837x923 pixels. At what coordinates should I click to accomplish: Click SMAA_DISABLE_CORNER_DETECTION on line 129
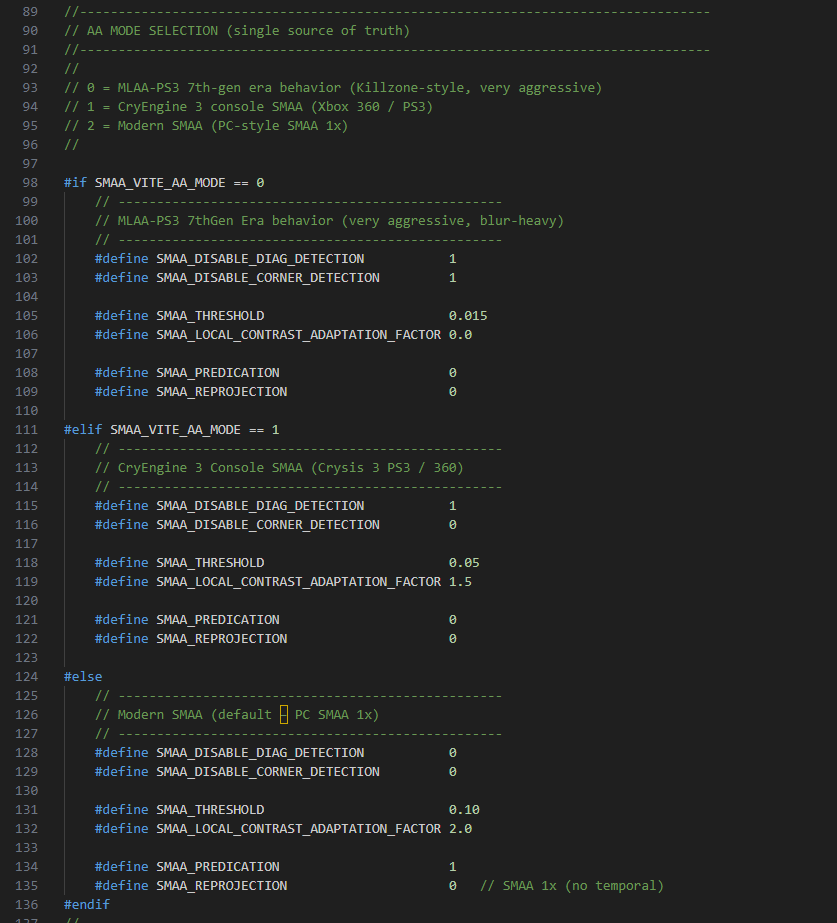268,771
